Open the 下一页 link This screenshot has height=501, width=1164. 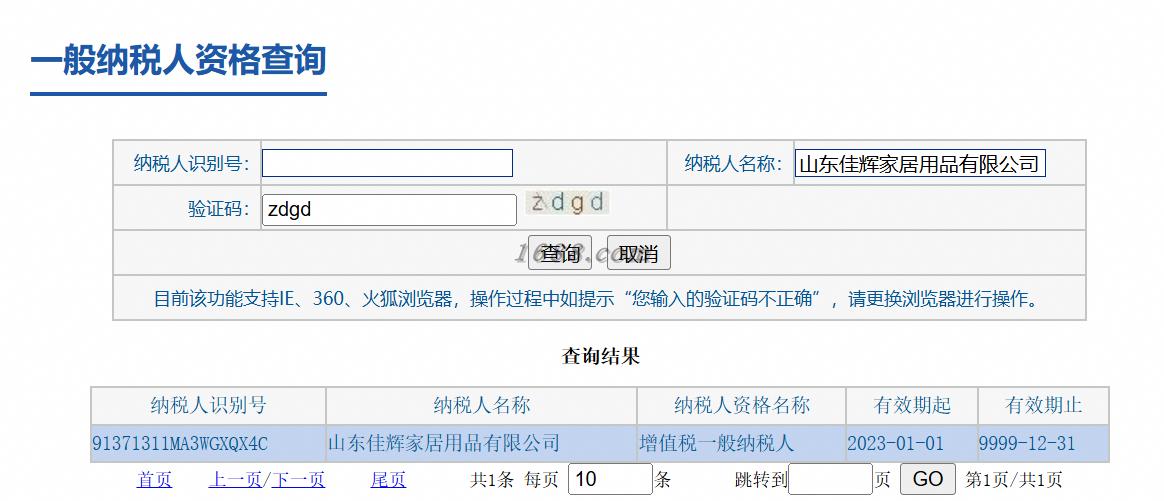pyautogui.click(x=298, y=479)
